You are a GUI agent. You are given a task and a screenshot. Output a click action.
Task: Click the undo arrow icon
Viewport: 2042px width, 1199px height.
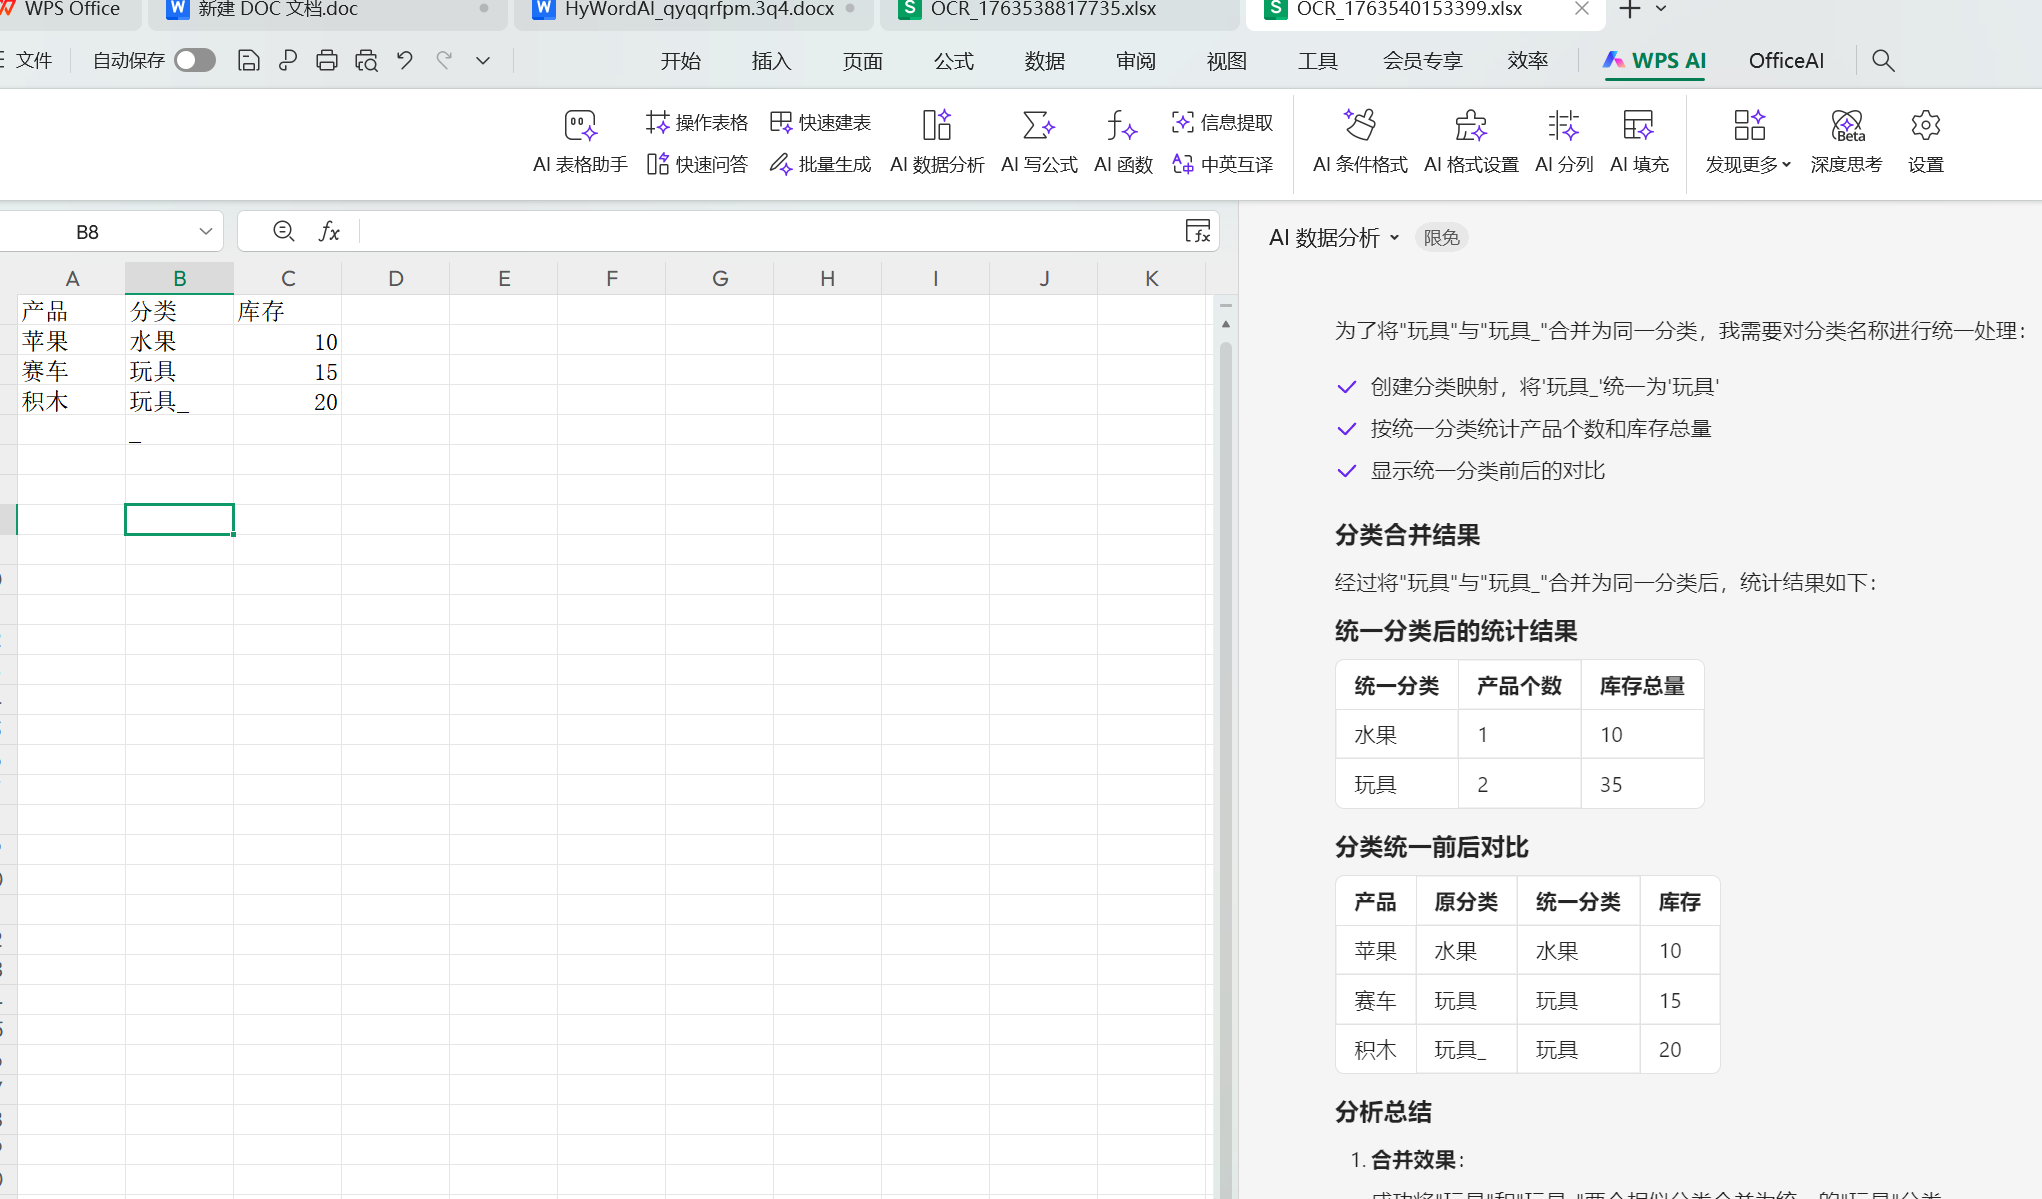[x=404, y=61]
